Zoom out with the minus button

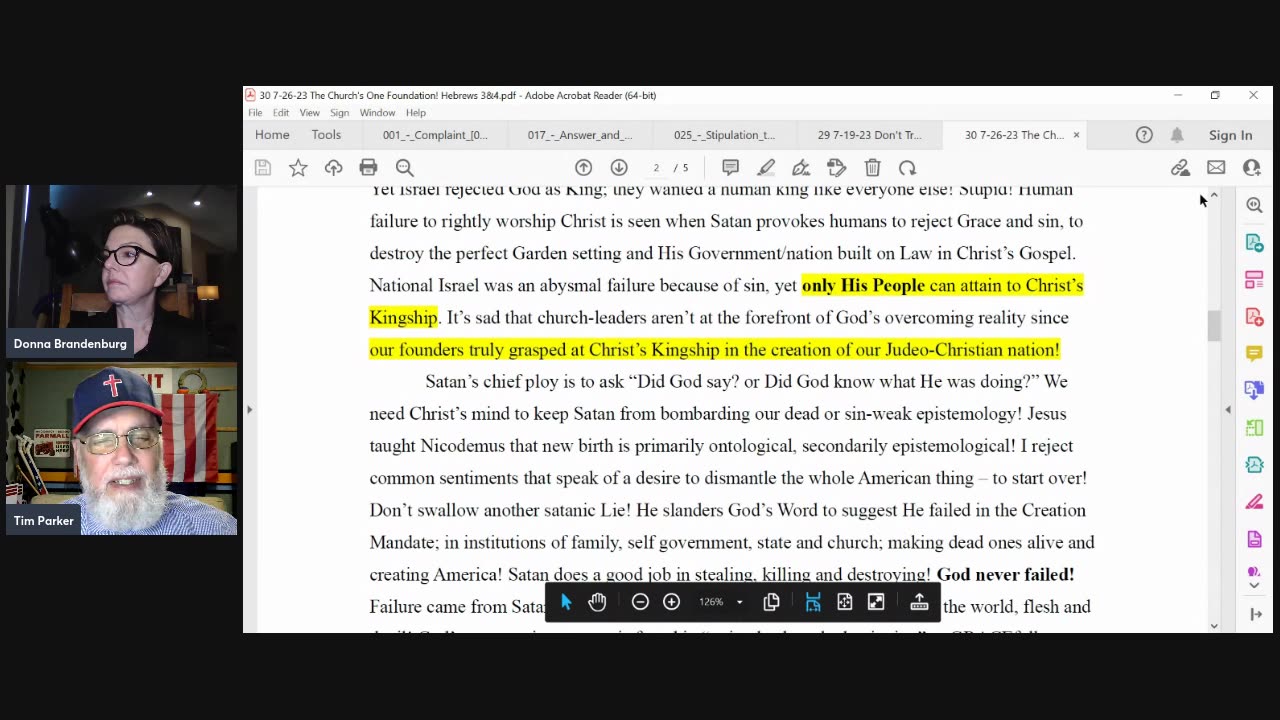tap(640, 602)
